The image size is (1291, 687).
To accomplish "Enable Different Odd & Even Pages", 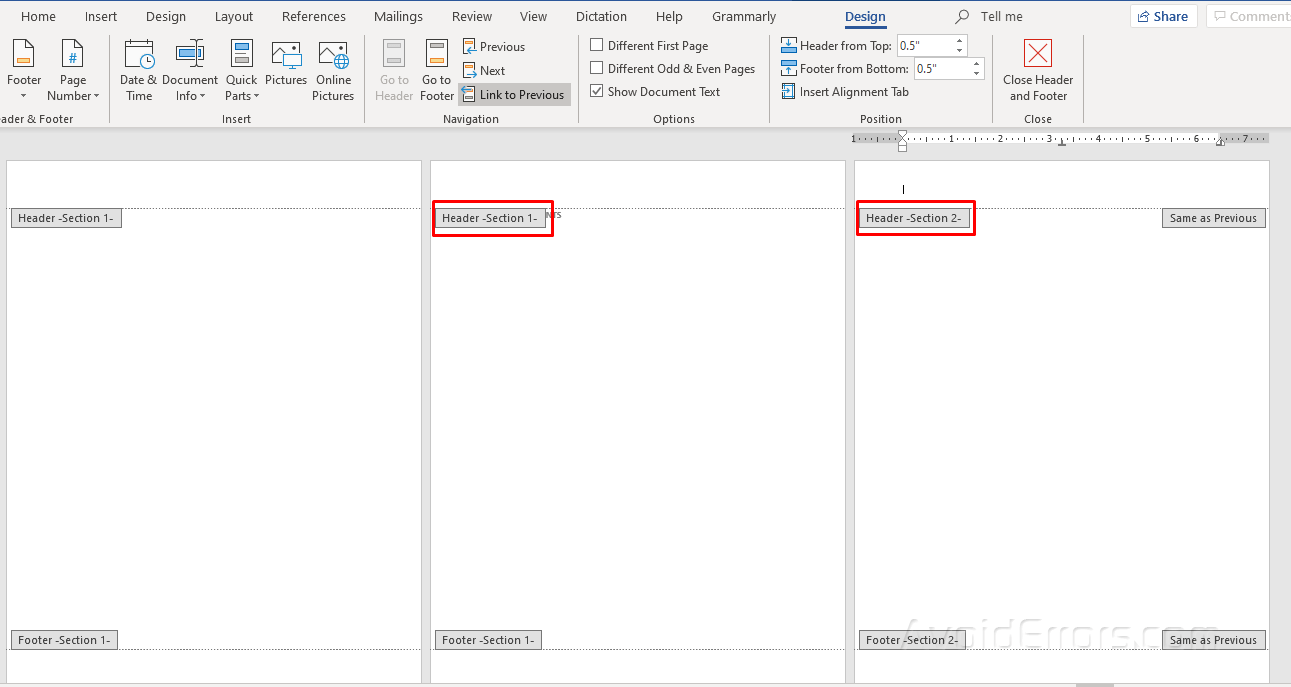I will [x=596, y=68].
